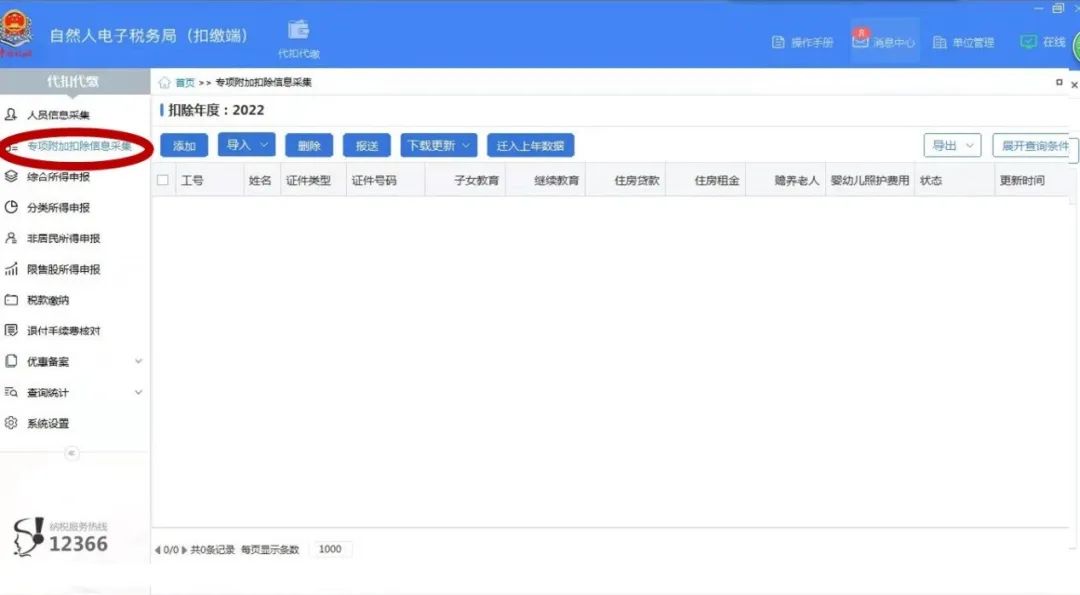This screenshot has width=1080, height=595.
Task: Open the 导入 import dropdown
Action: pyautogui.click(x=246, y=144)
